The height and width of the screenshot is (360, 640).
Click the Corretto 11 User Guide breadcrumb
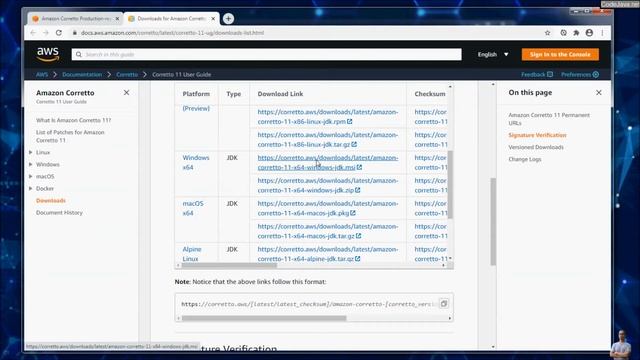click(182, 74)
